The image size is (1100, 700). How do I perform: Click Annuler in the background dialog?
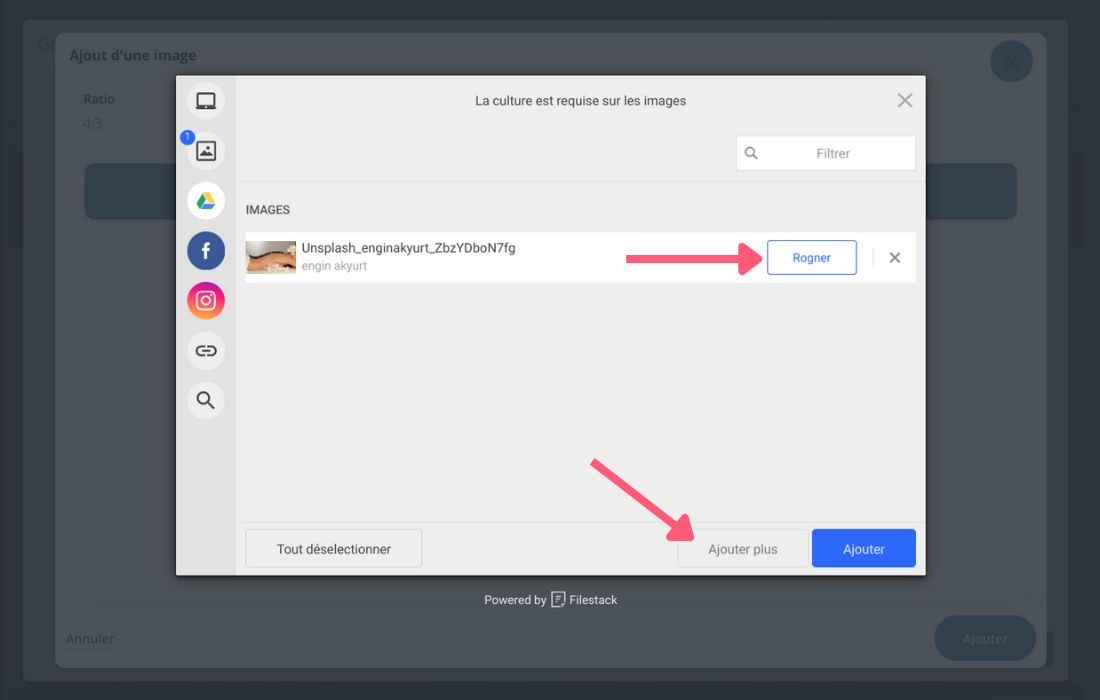pyautogui.click(x=90, y=639)
